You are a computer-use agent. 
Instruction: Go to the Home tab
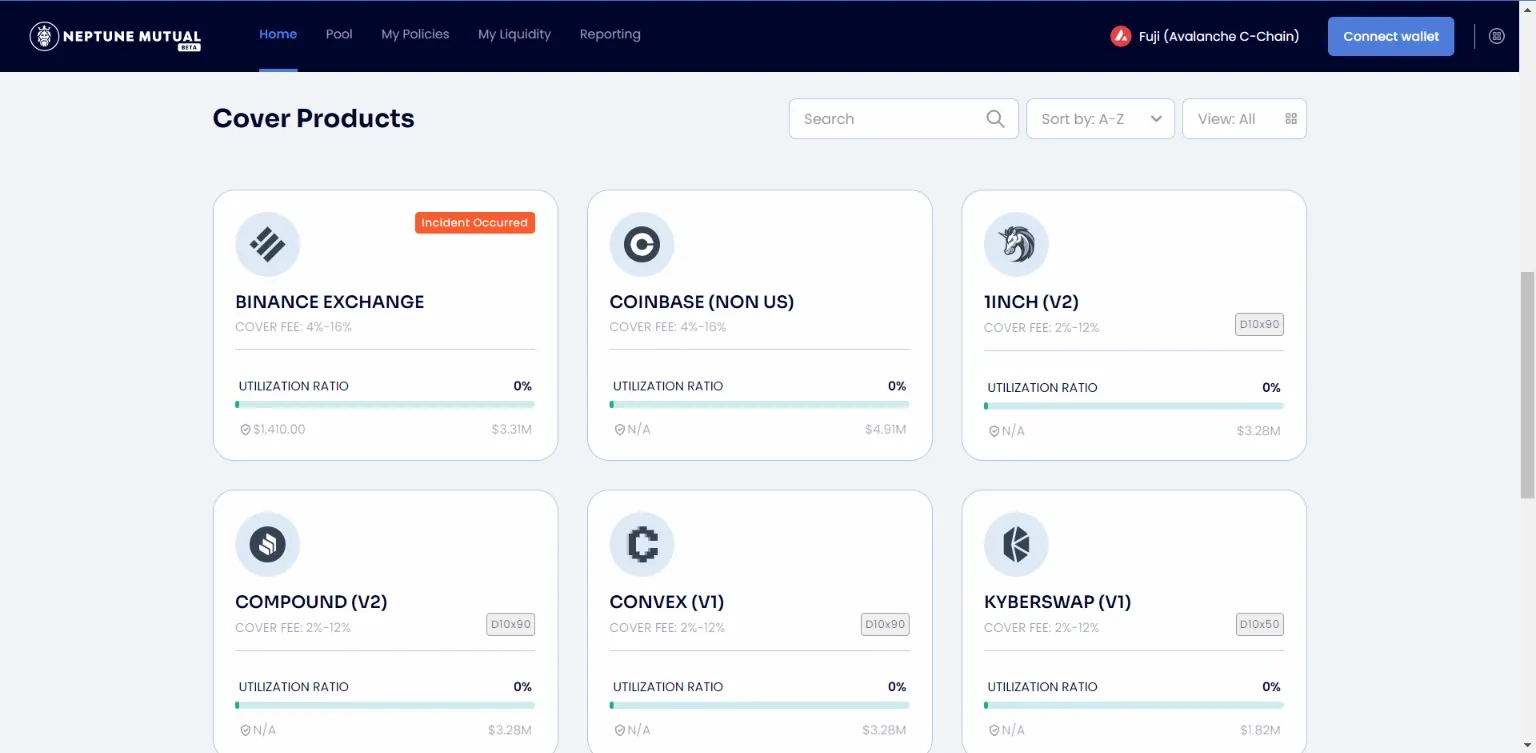278,34
